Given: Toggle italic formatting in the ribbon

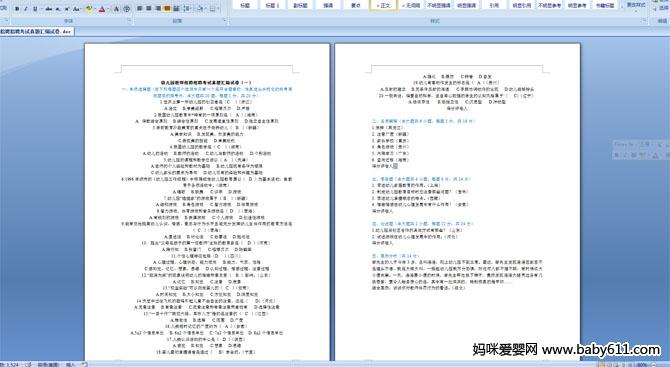Looking at the screenshot, I should (26, 9).
